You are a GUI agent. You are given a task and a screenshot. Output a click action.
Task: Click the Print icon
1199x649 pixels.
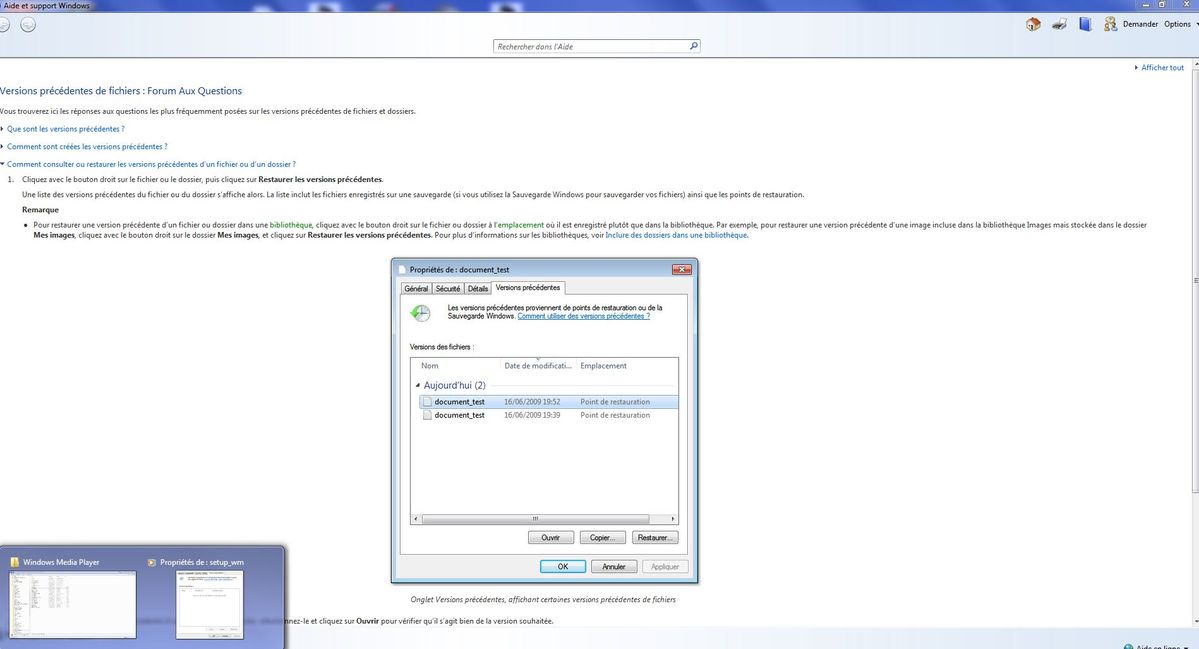(x=1059, y=23)
